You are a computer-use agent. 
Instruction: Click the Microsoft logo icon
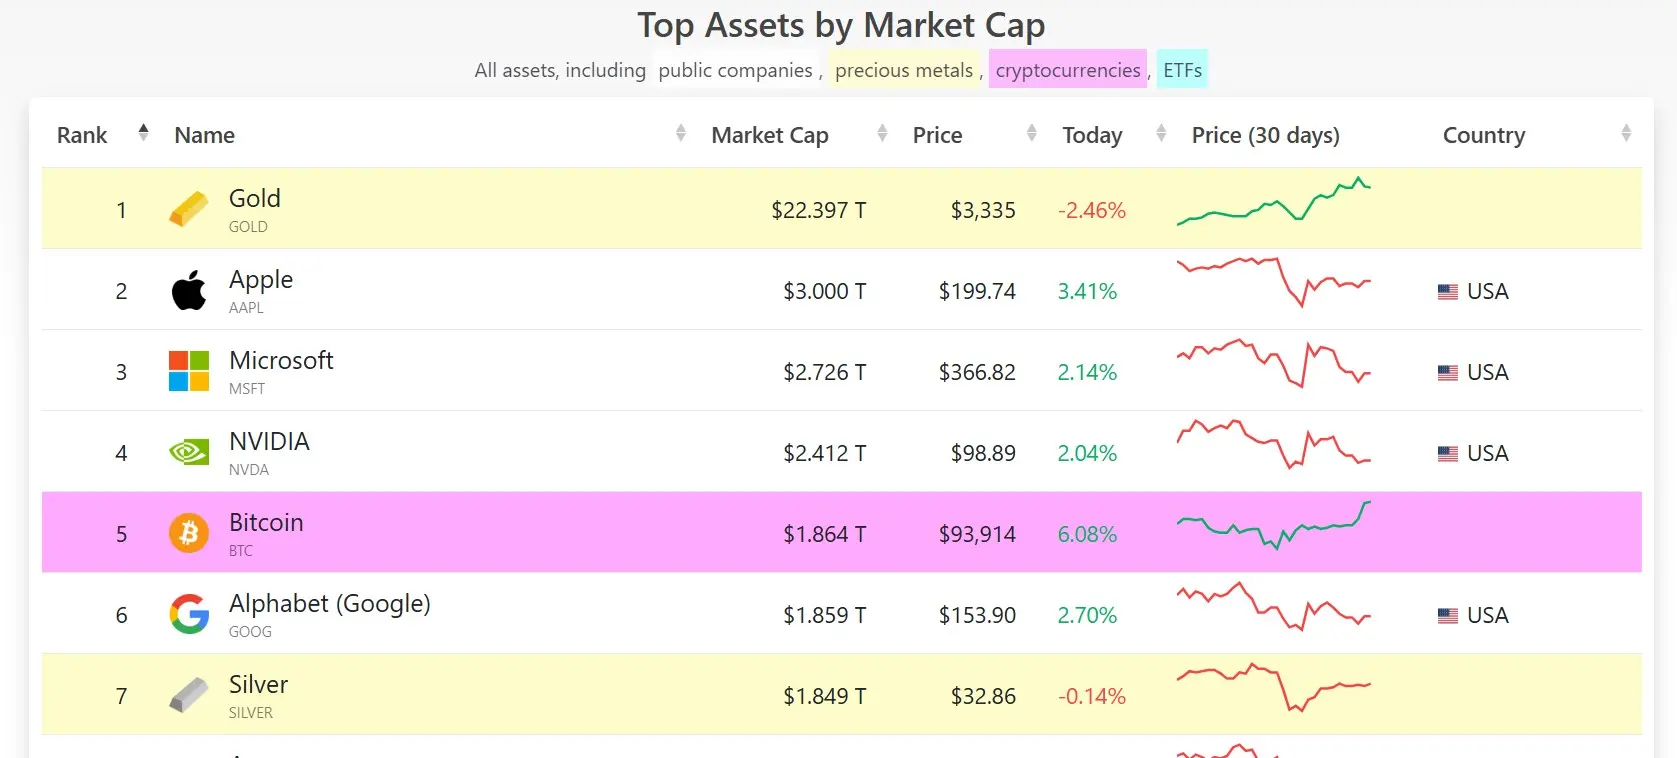coord(188,371)
